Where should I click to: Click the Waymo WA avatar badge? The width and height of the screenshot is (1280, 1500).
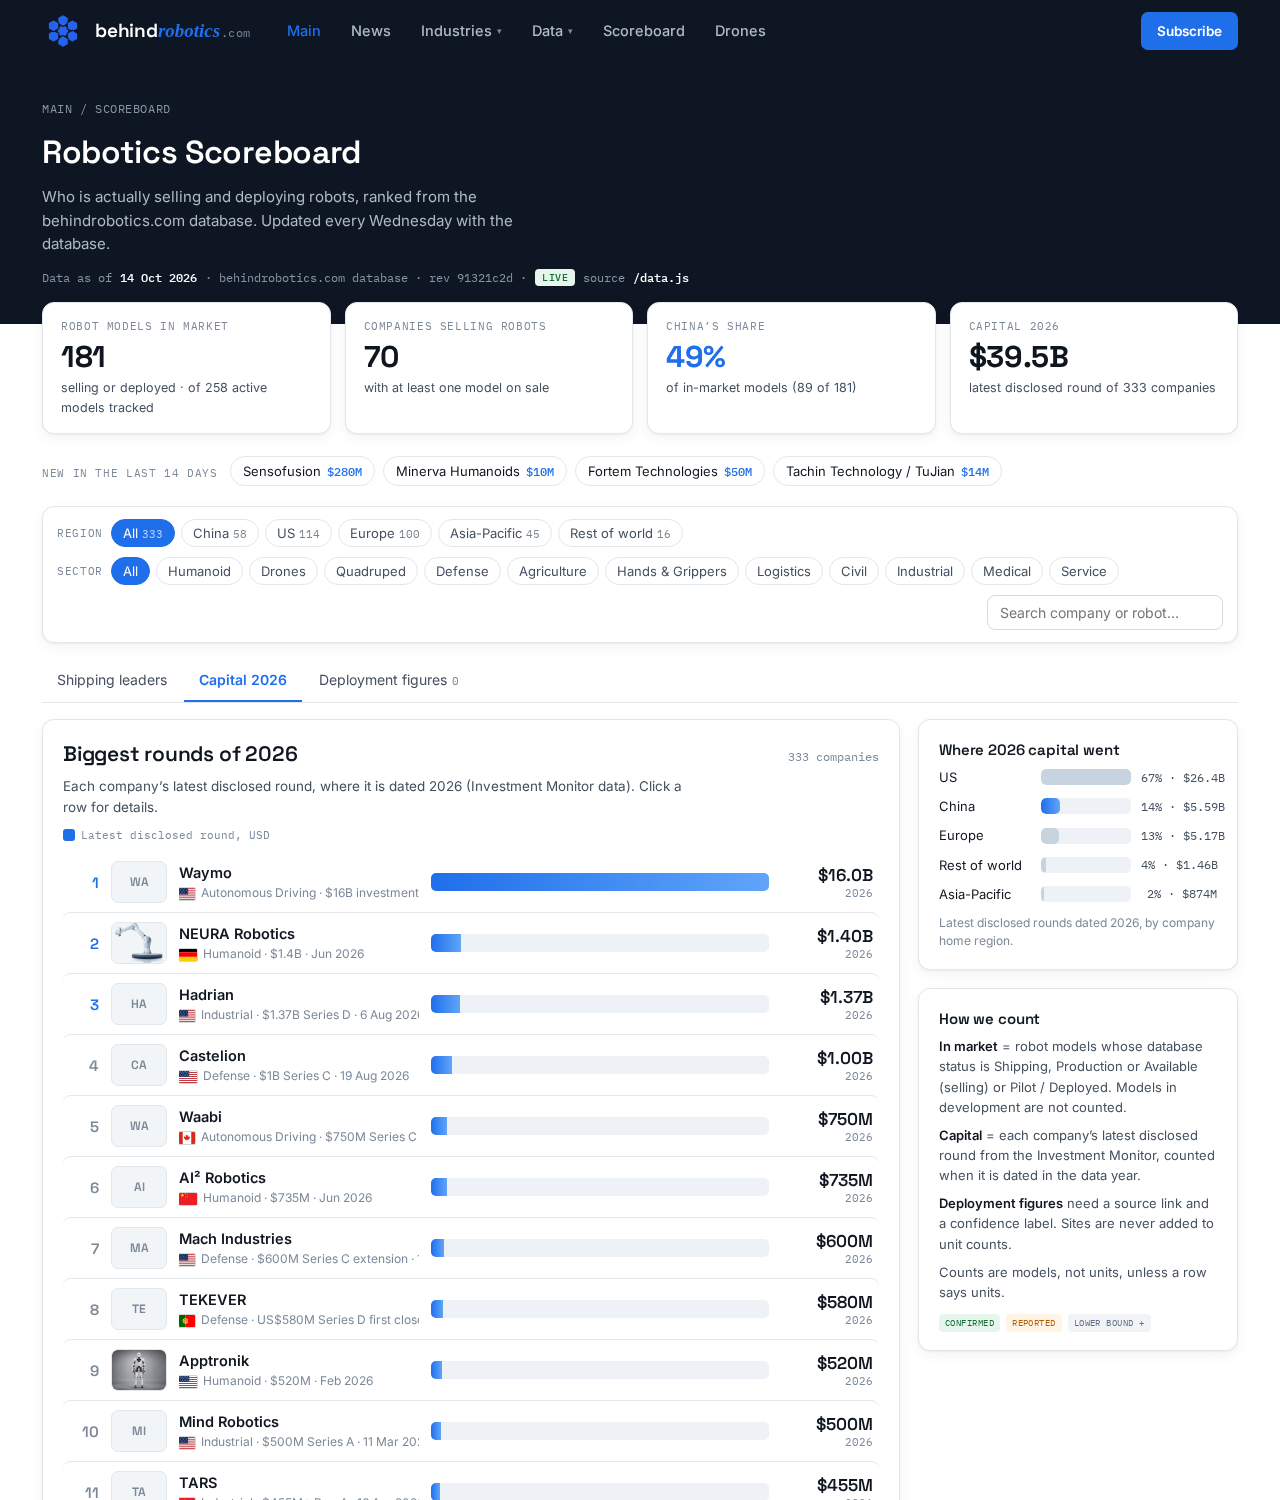pos(139,882)
